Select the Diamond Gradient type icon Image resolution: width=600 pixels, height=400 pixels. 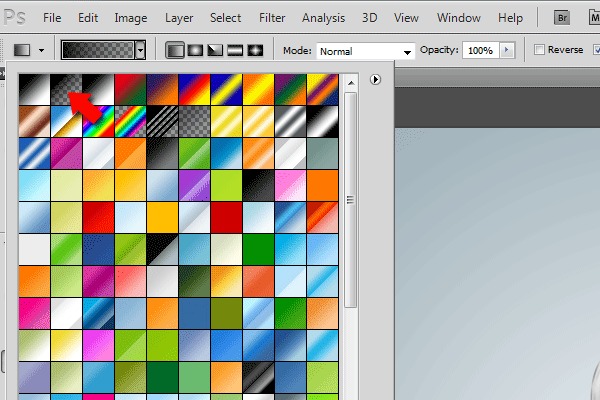[x=255, y=50]
